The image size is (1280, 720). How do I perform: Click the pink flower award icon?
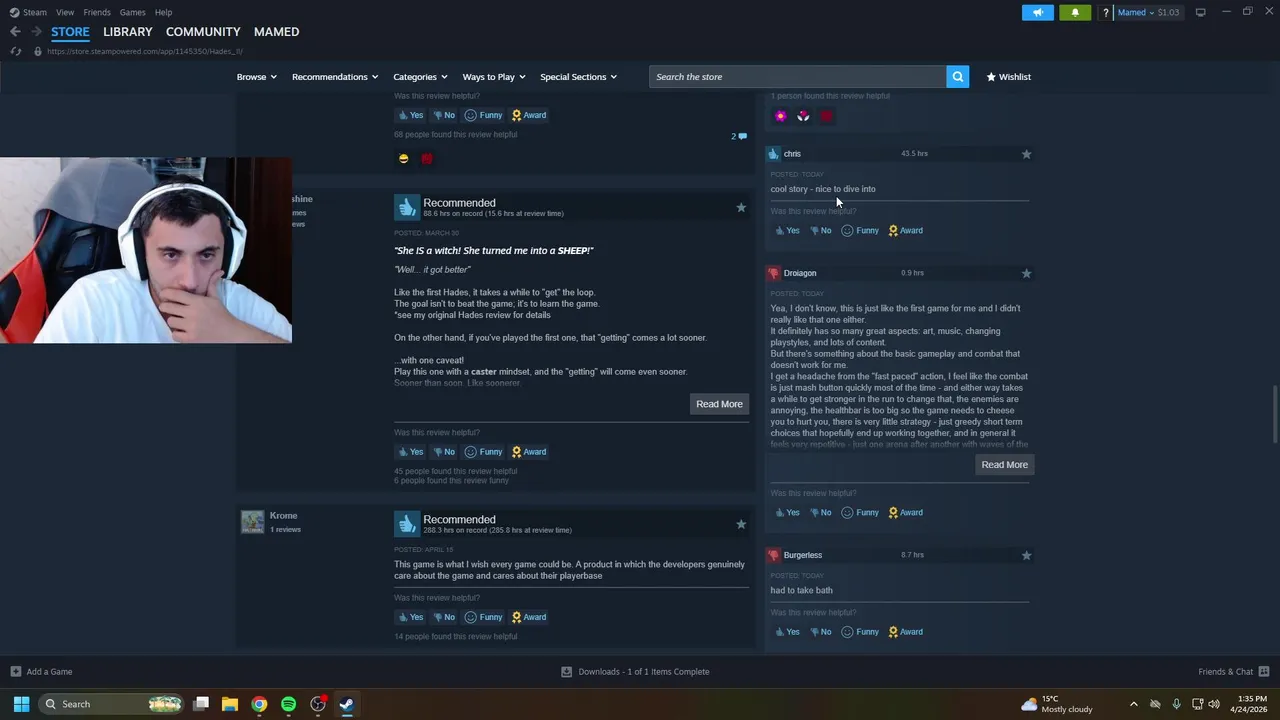click(781, 116)
